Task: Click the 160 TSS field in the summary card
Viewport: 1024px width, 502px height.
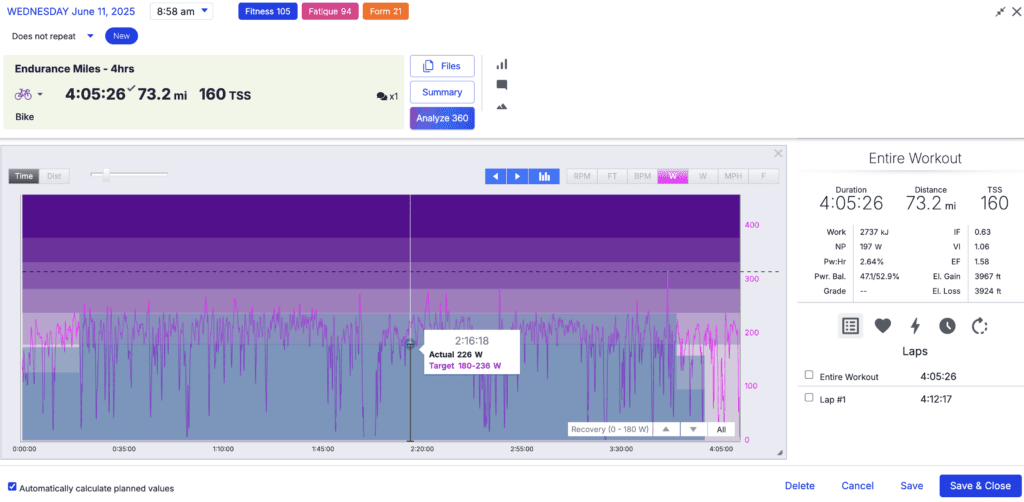Action: (x=225, y=95)
